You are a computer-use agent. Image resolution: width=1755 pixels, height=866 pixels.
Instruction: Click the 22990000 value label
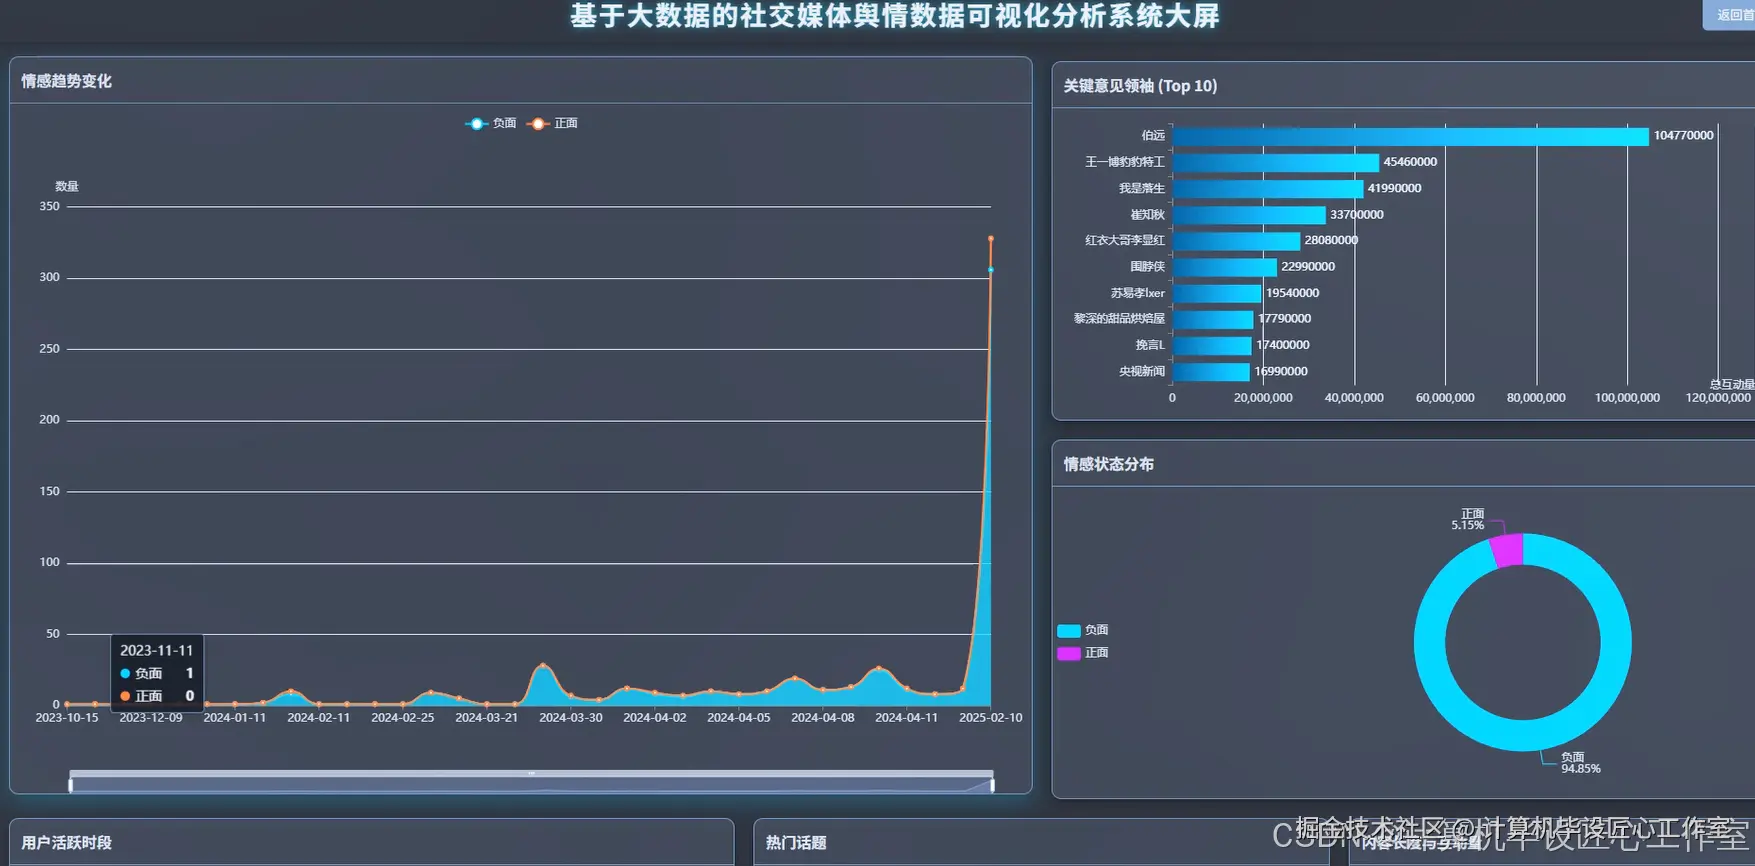click(1308, 267)
